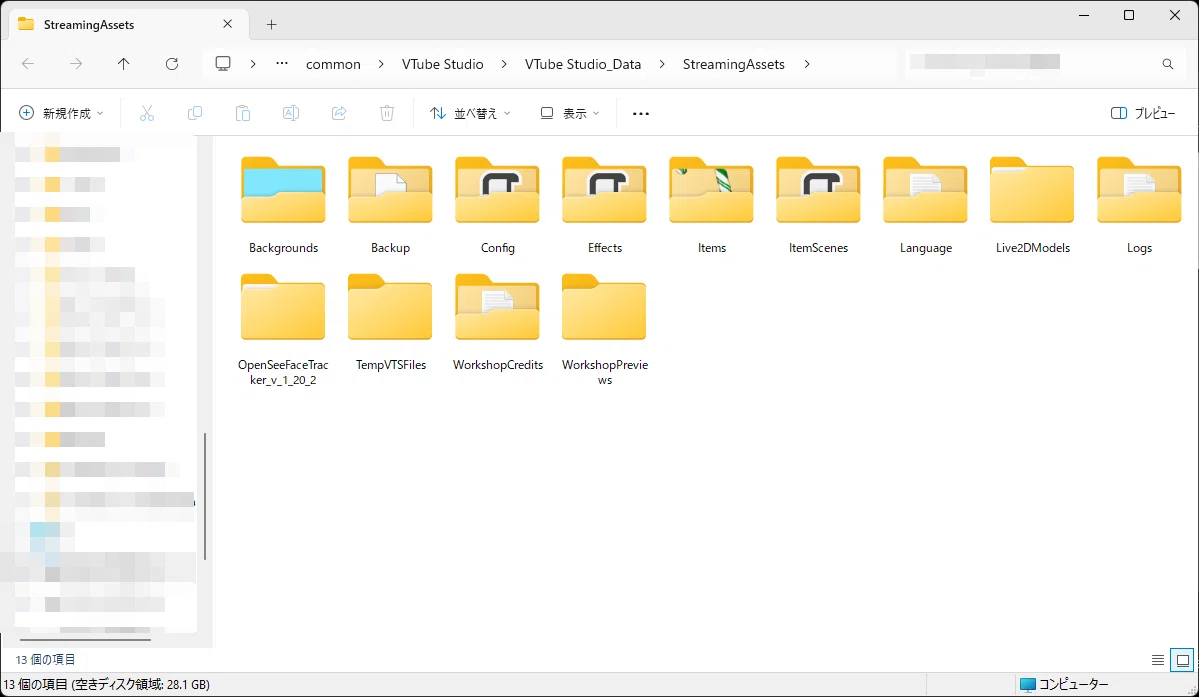Open the Backgrounds folder

(x=283, y=206)
